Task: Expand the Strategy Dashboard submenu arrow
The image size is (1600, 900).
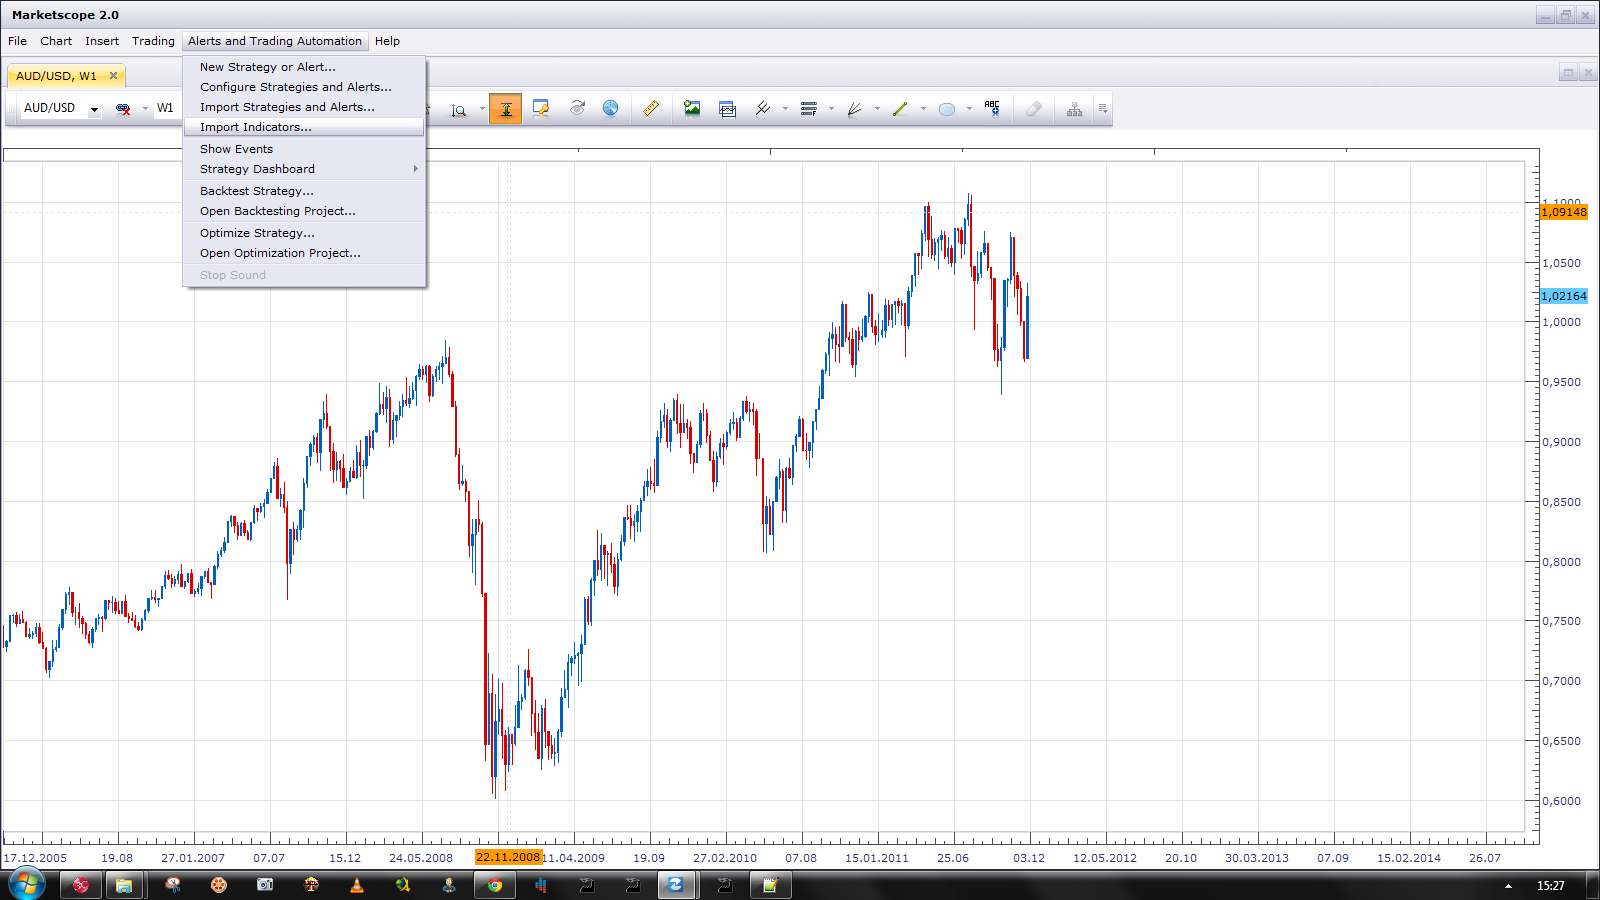Action: point(416,169)
